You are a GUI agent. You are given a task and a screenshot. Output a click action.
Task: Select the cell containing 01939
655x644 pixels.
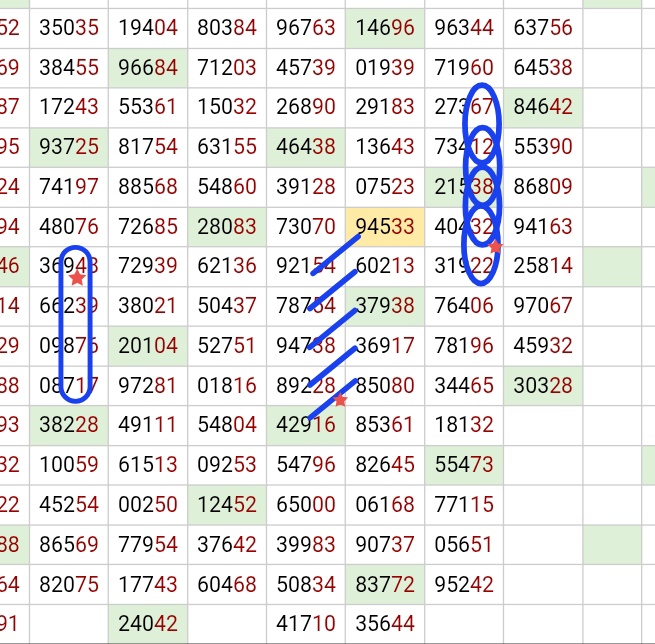pos(385,68)
